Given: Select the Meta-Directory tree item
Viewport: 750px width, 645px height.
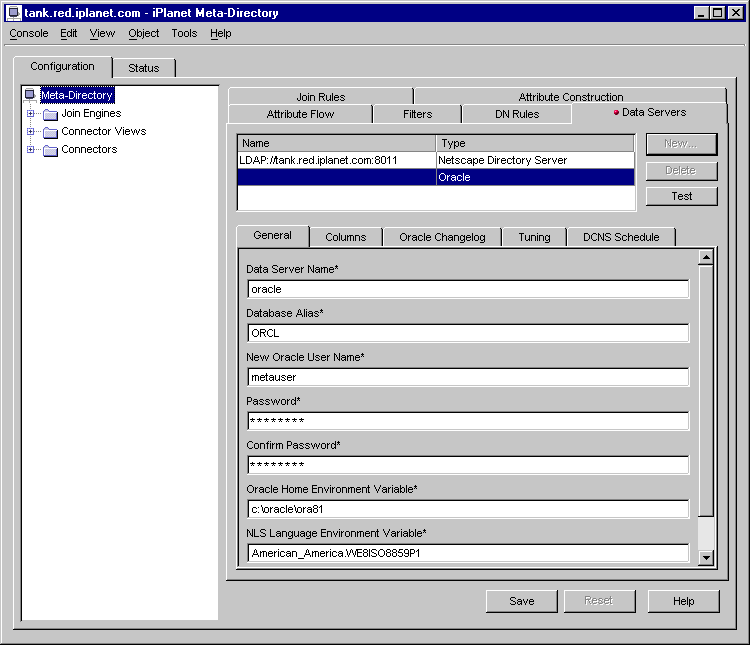Looking at the screenshot, I should point(77,95).
